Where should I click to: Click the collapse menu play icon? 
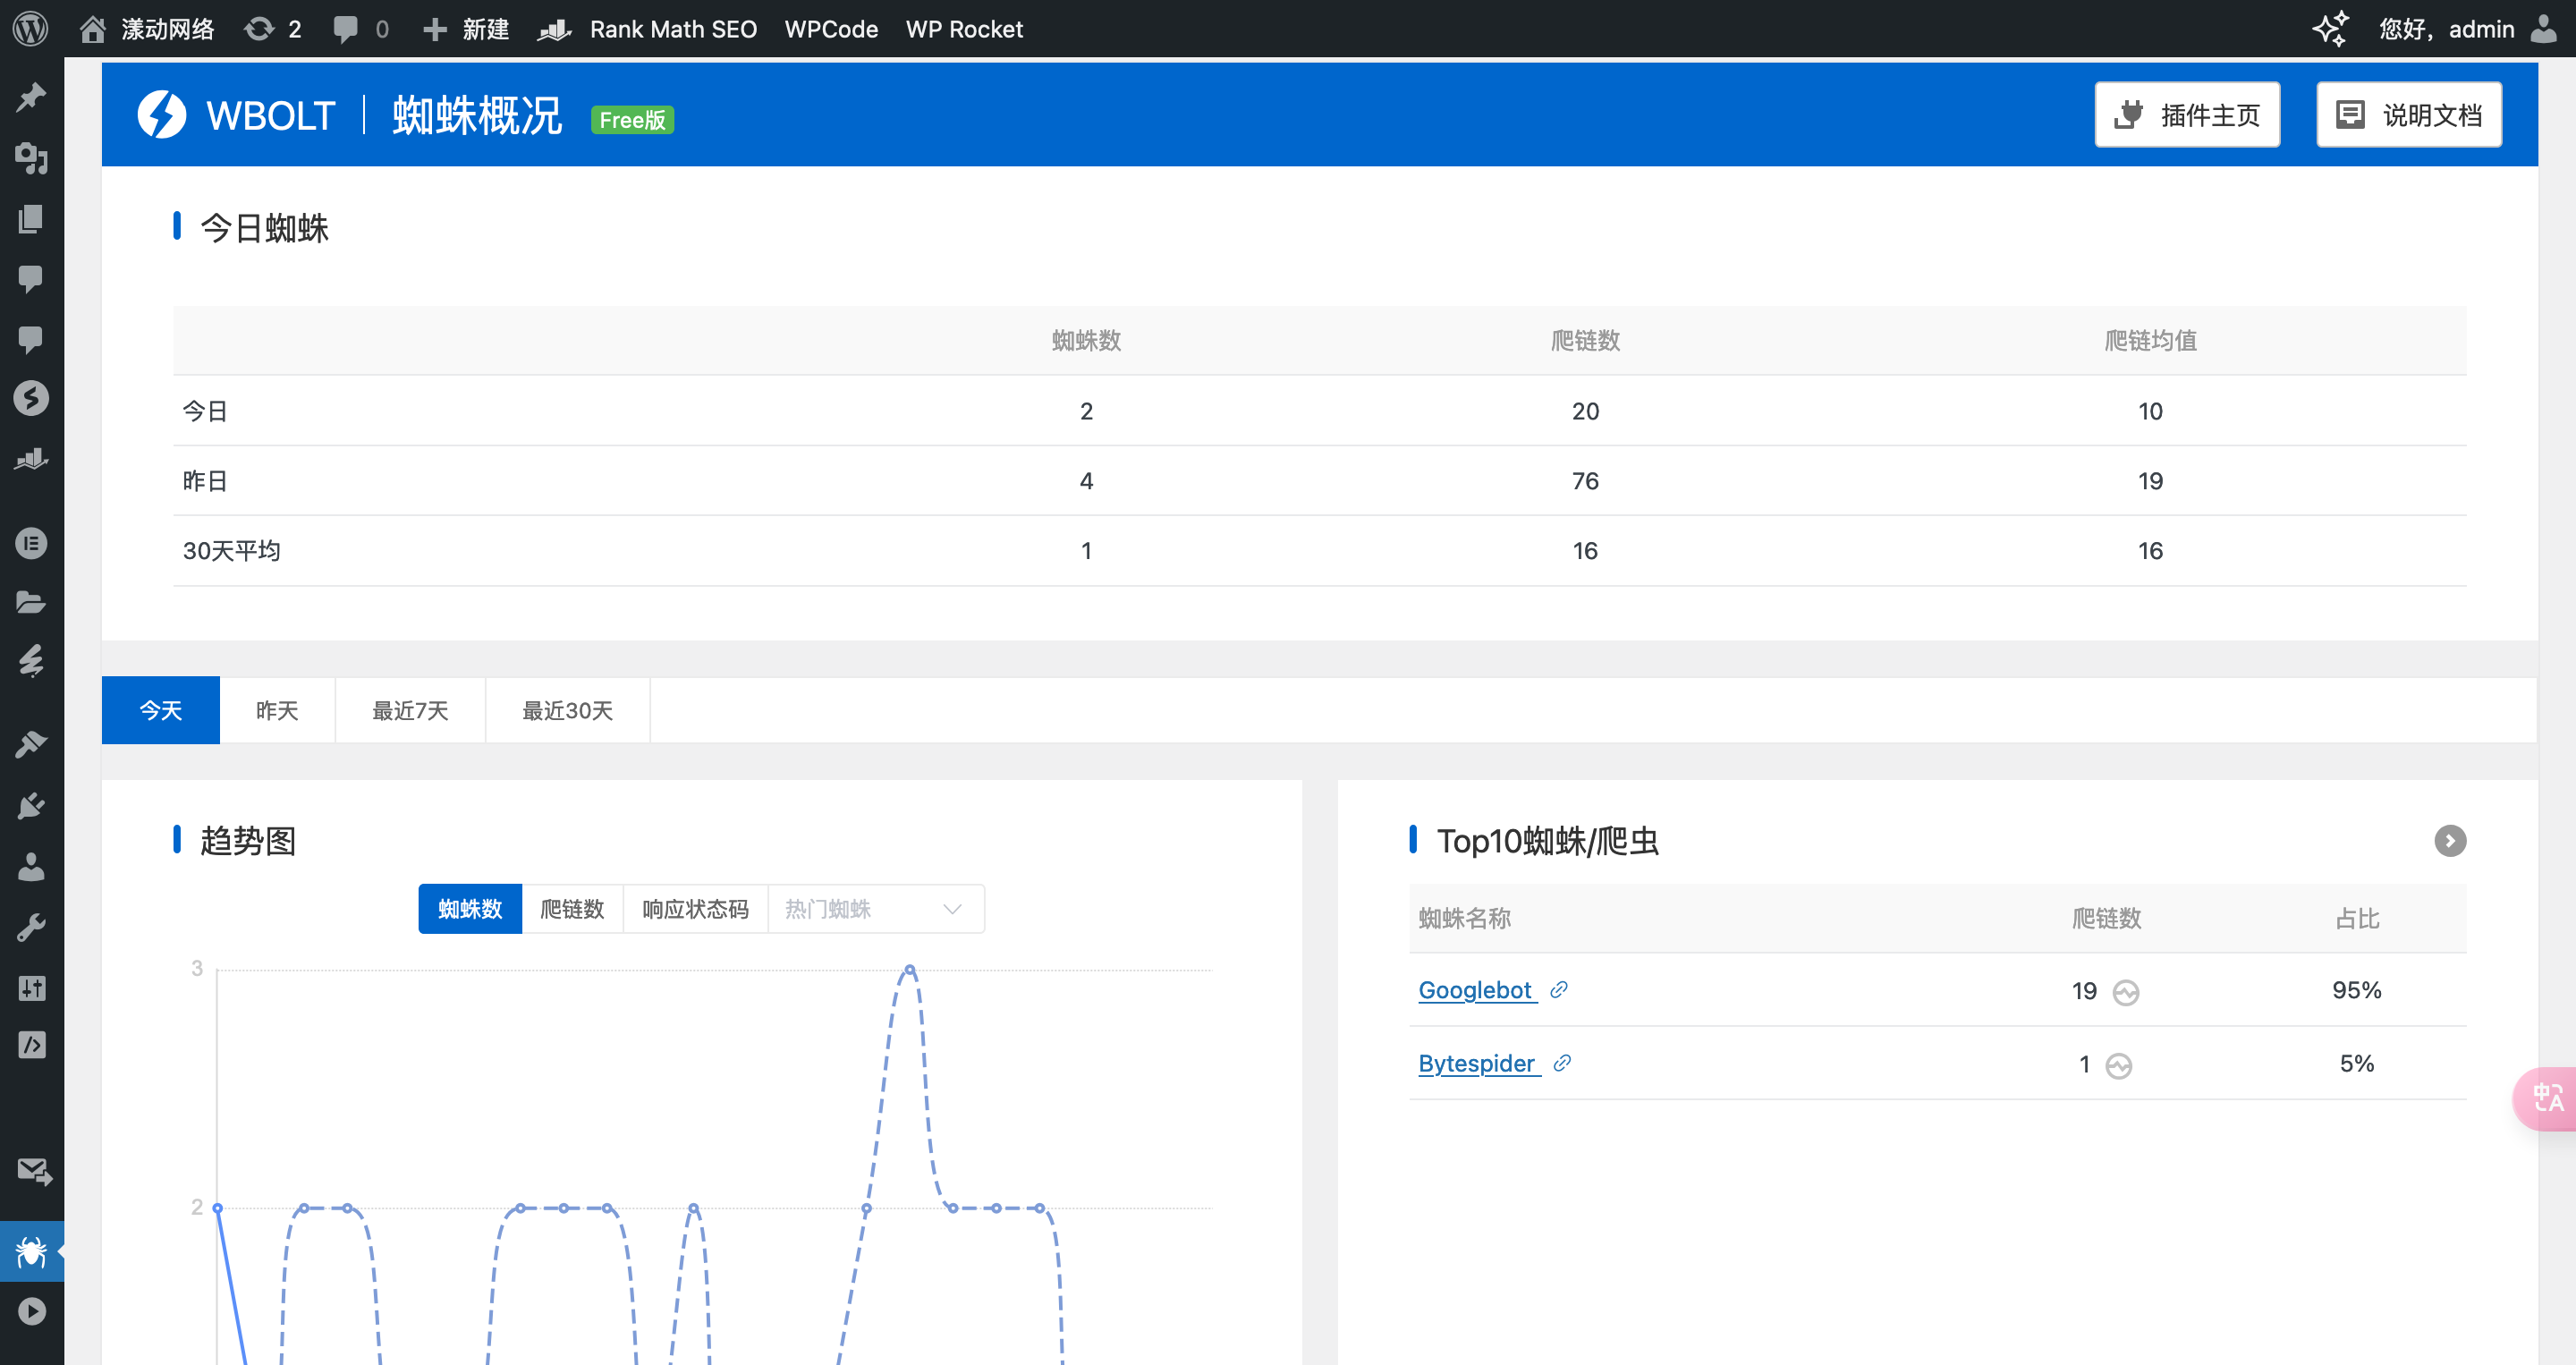[x=31, y=1311]
